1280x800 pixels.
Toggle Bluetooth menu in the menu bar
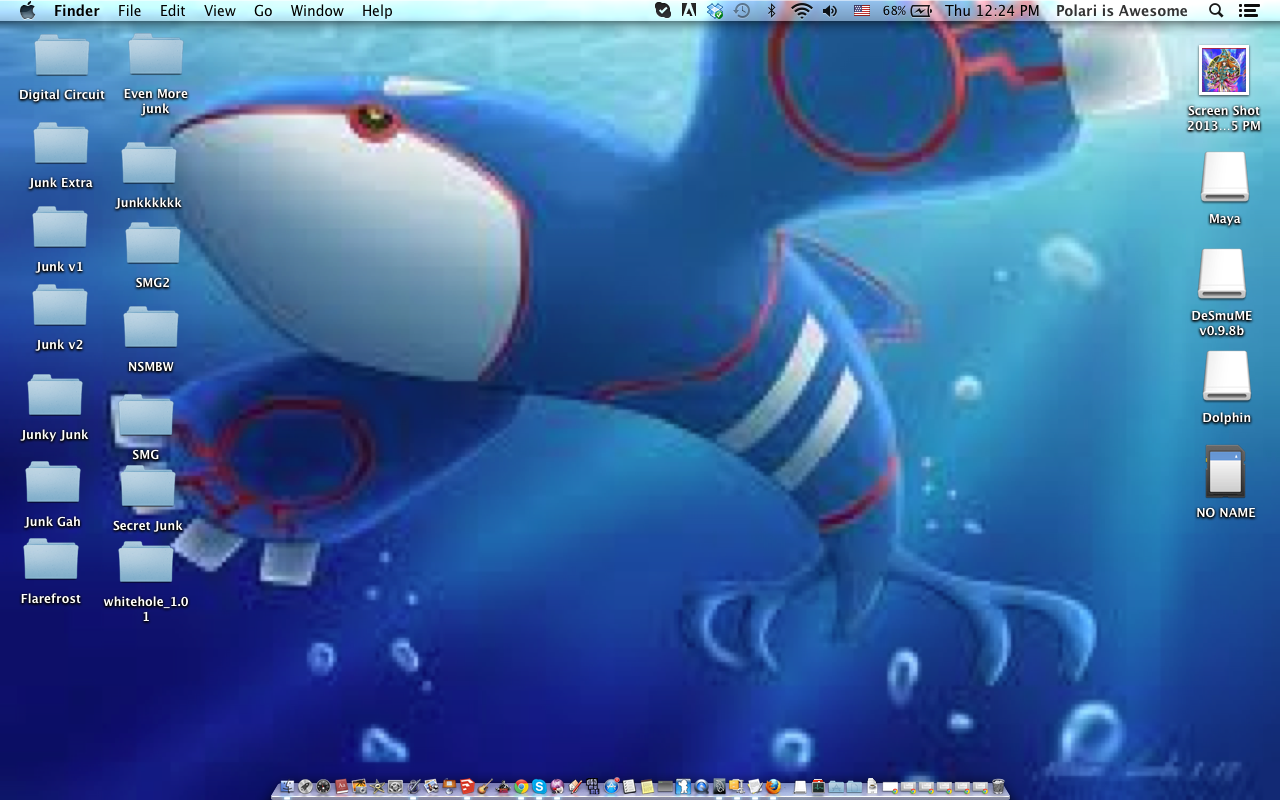[771, 11]
